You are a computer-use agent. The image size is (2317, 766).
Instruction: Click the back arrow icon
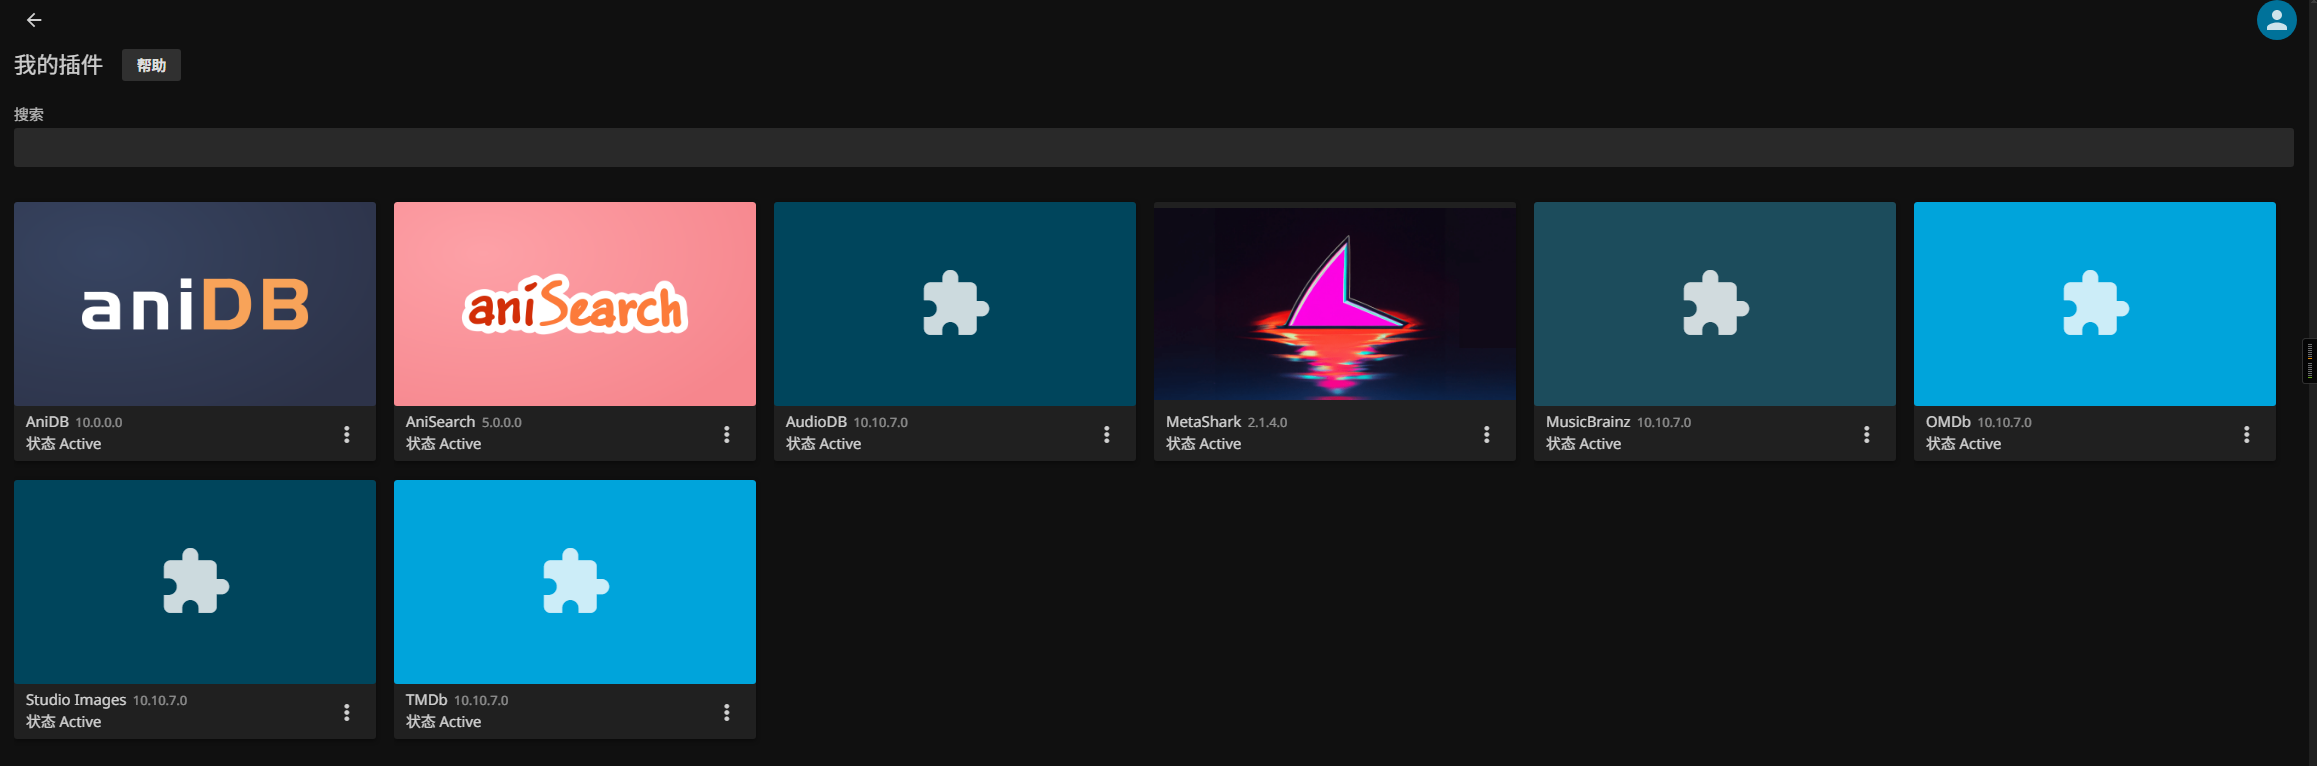tap(34, 20)
